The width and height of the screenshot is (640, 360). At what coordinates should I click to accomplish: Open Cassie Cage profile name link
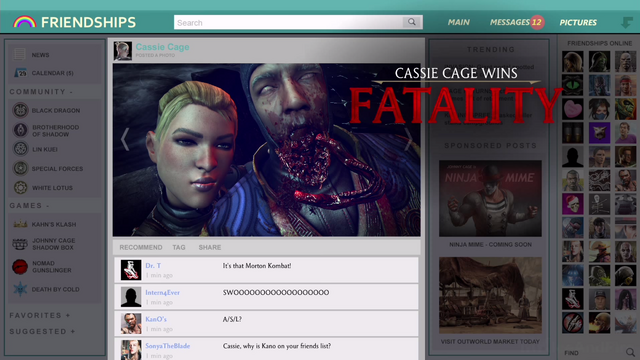[x=162, y=47]
